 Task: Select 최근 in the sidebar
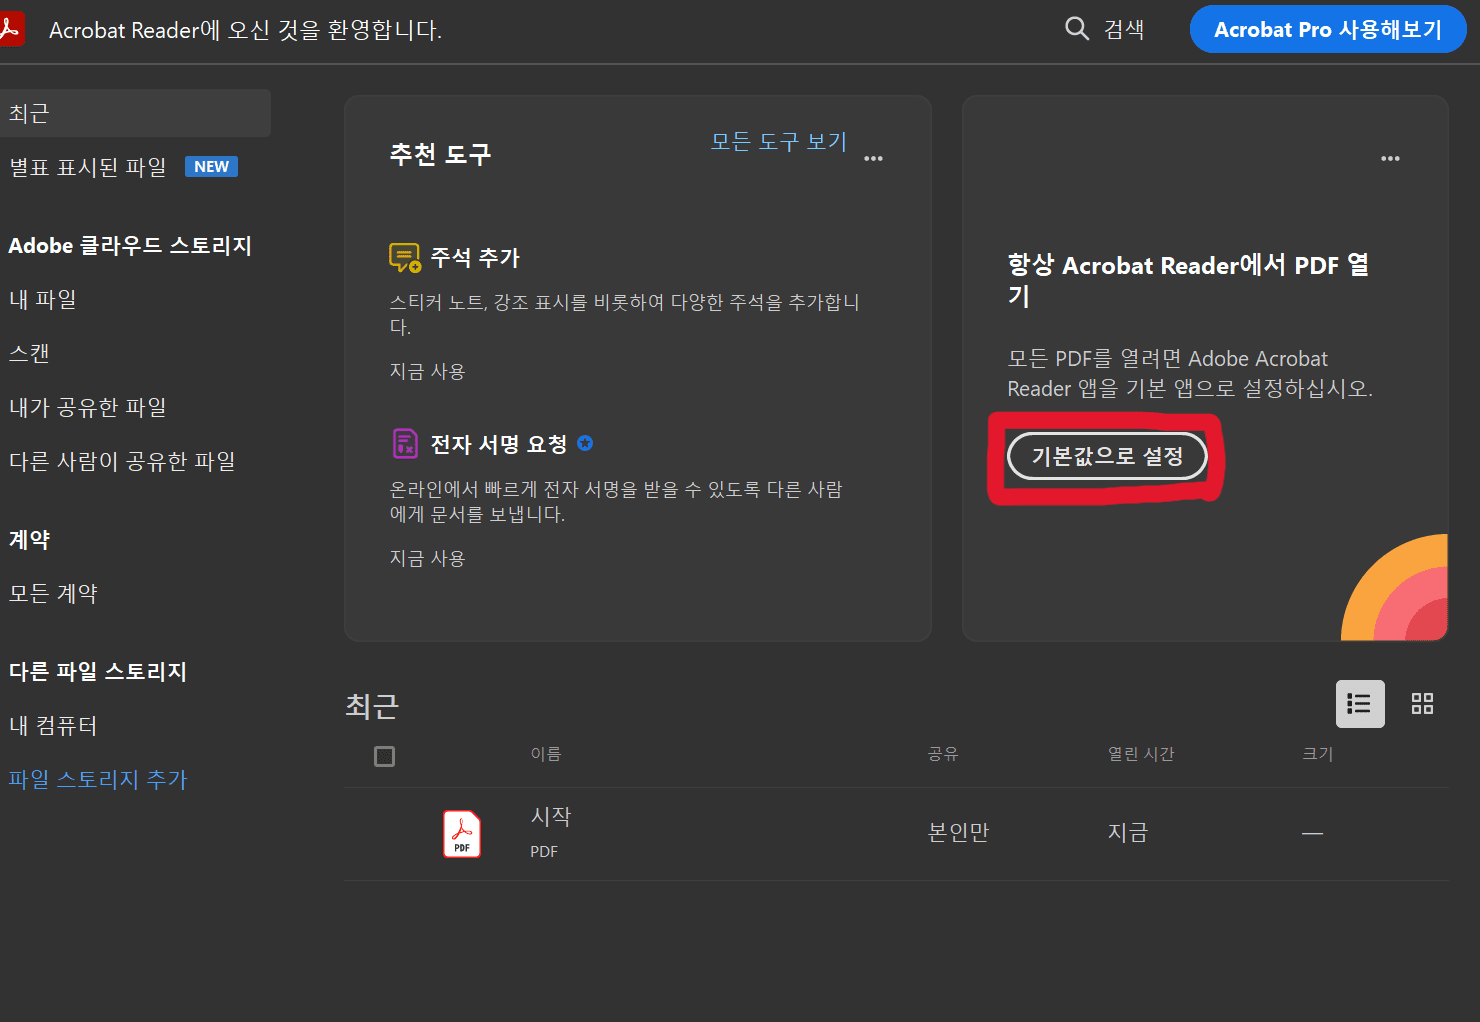[26, 113]
